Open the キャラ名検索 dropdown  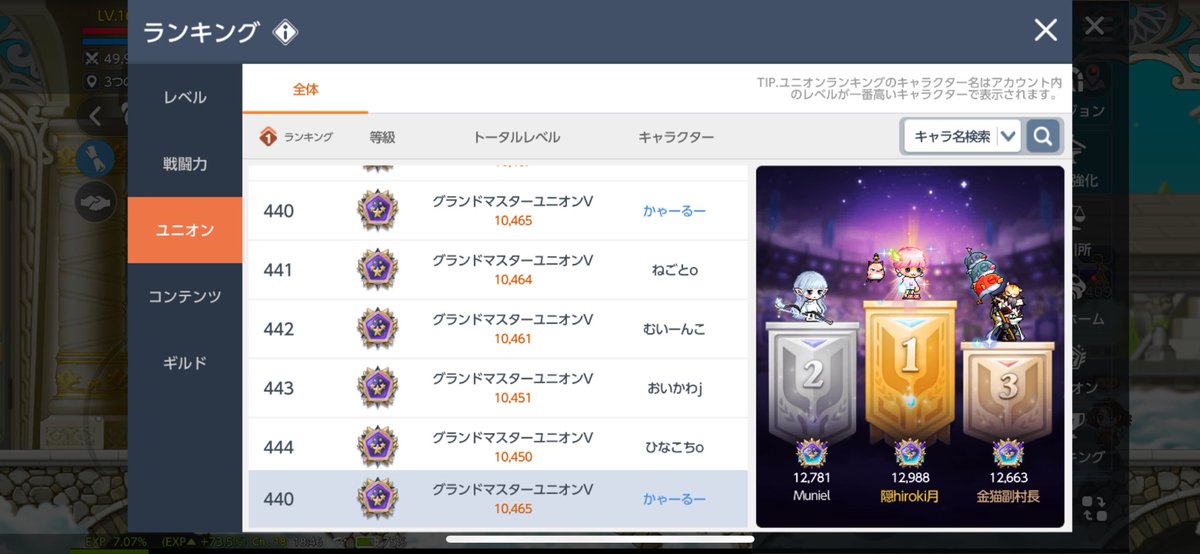(x=962, y=137)
